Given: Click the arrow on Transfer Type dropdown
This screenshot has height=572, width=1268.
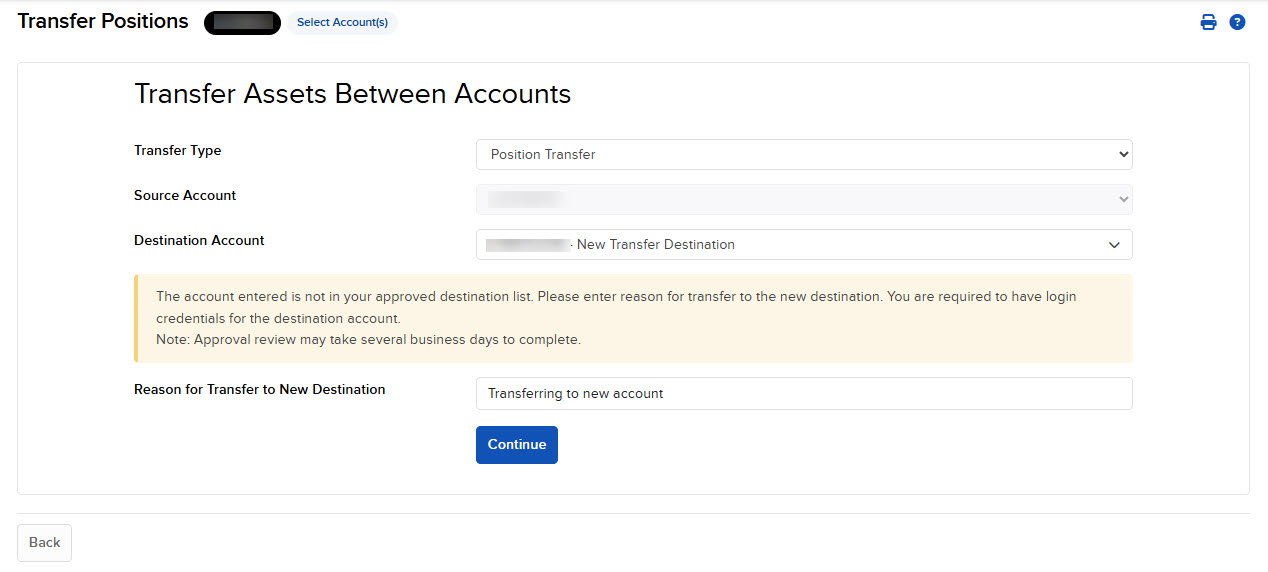Looking at the screenshot, I should [x=1123, y=155].
